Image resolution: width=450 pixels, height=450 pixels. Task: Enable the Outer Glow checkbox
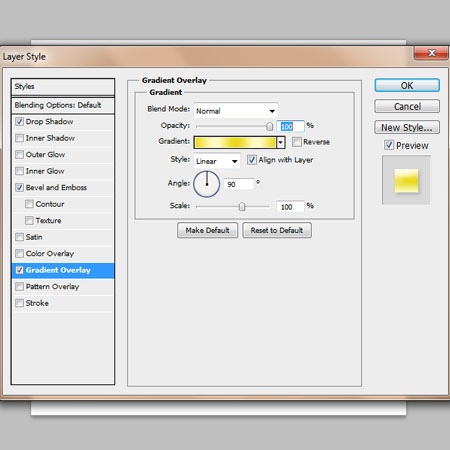point(19,155)
